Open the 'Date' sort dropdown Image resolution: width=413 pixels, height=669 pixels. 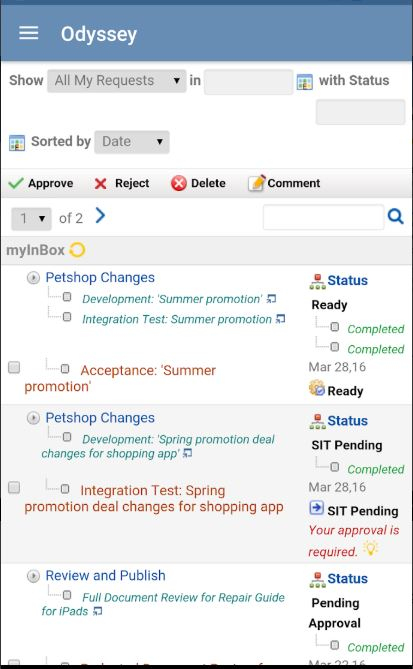point(132,142)
